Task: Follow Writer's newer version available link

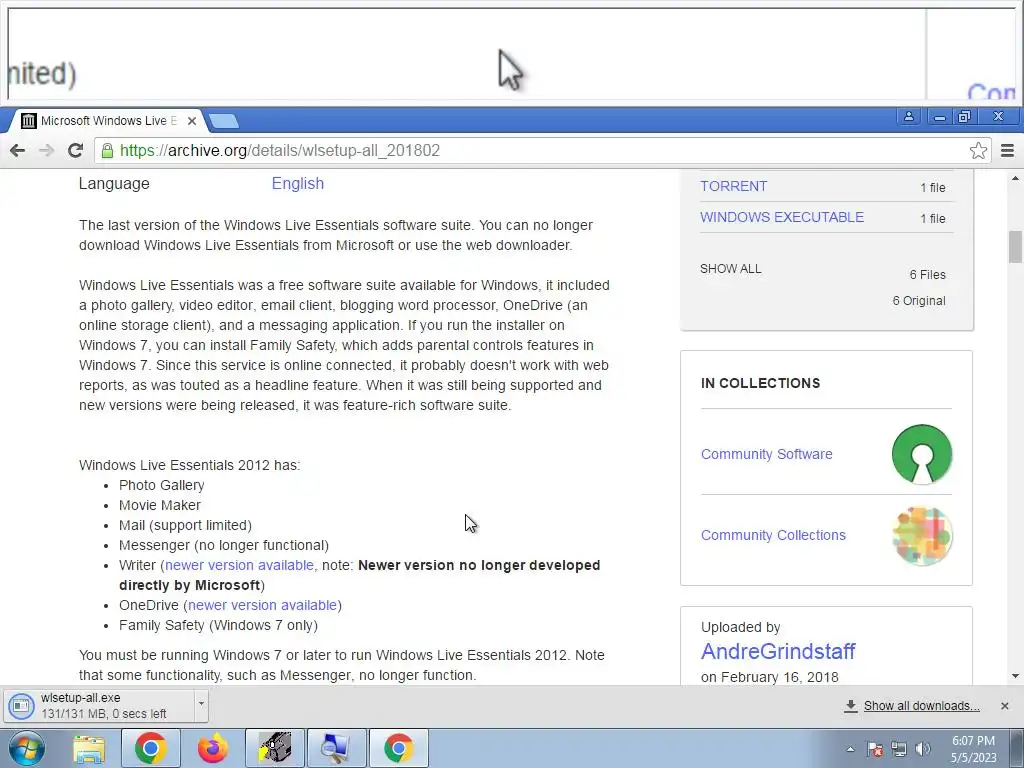Action: click(x=239, y=566)
